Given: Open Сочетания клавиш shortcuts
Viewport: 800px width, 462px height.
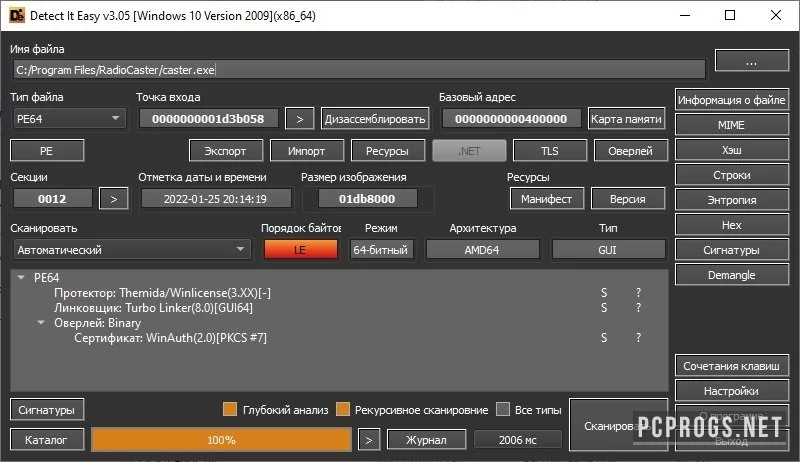Looking at the screenshot, I should 732,366.
